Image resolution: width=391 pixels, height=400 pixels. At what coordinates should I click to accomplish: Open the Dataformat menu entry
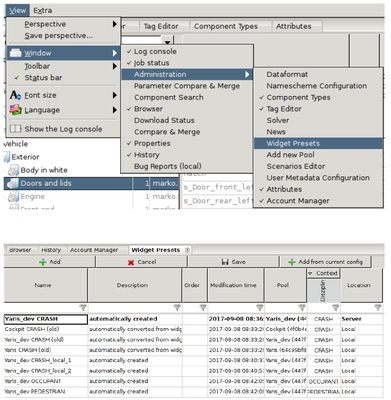point(318,74)
